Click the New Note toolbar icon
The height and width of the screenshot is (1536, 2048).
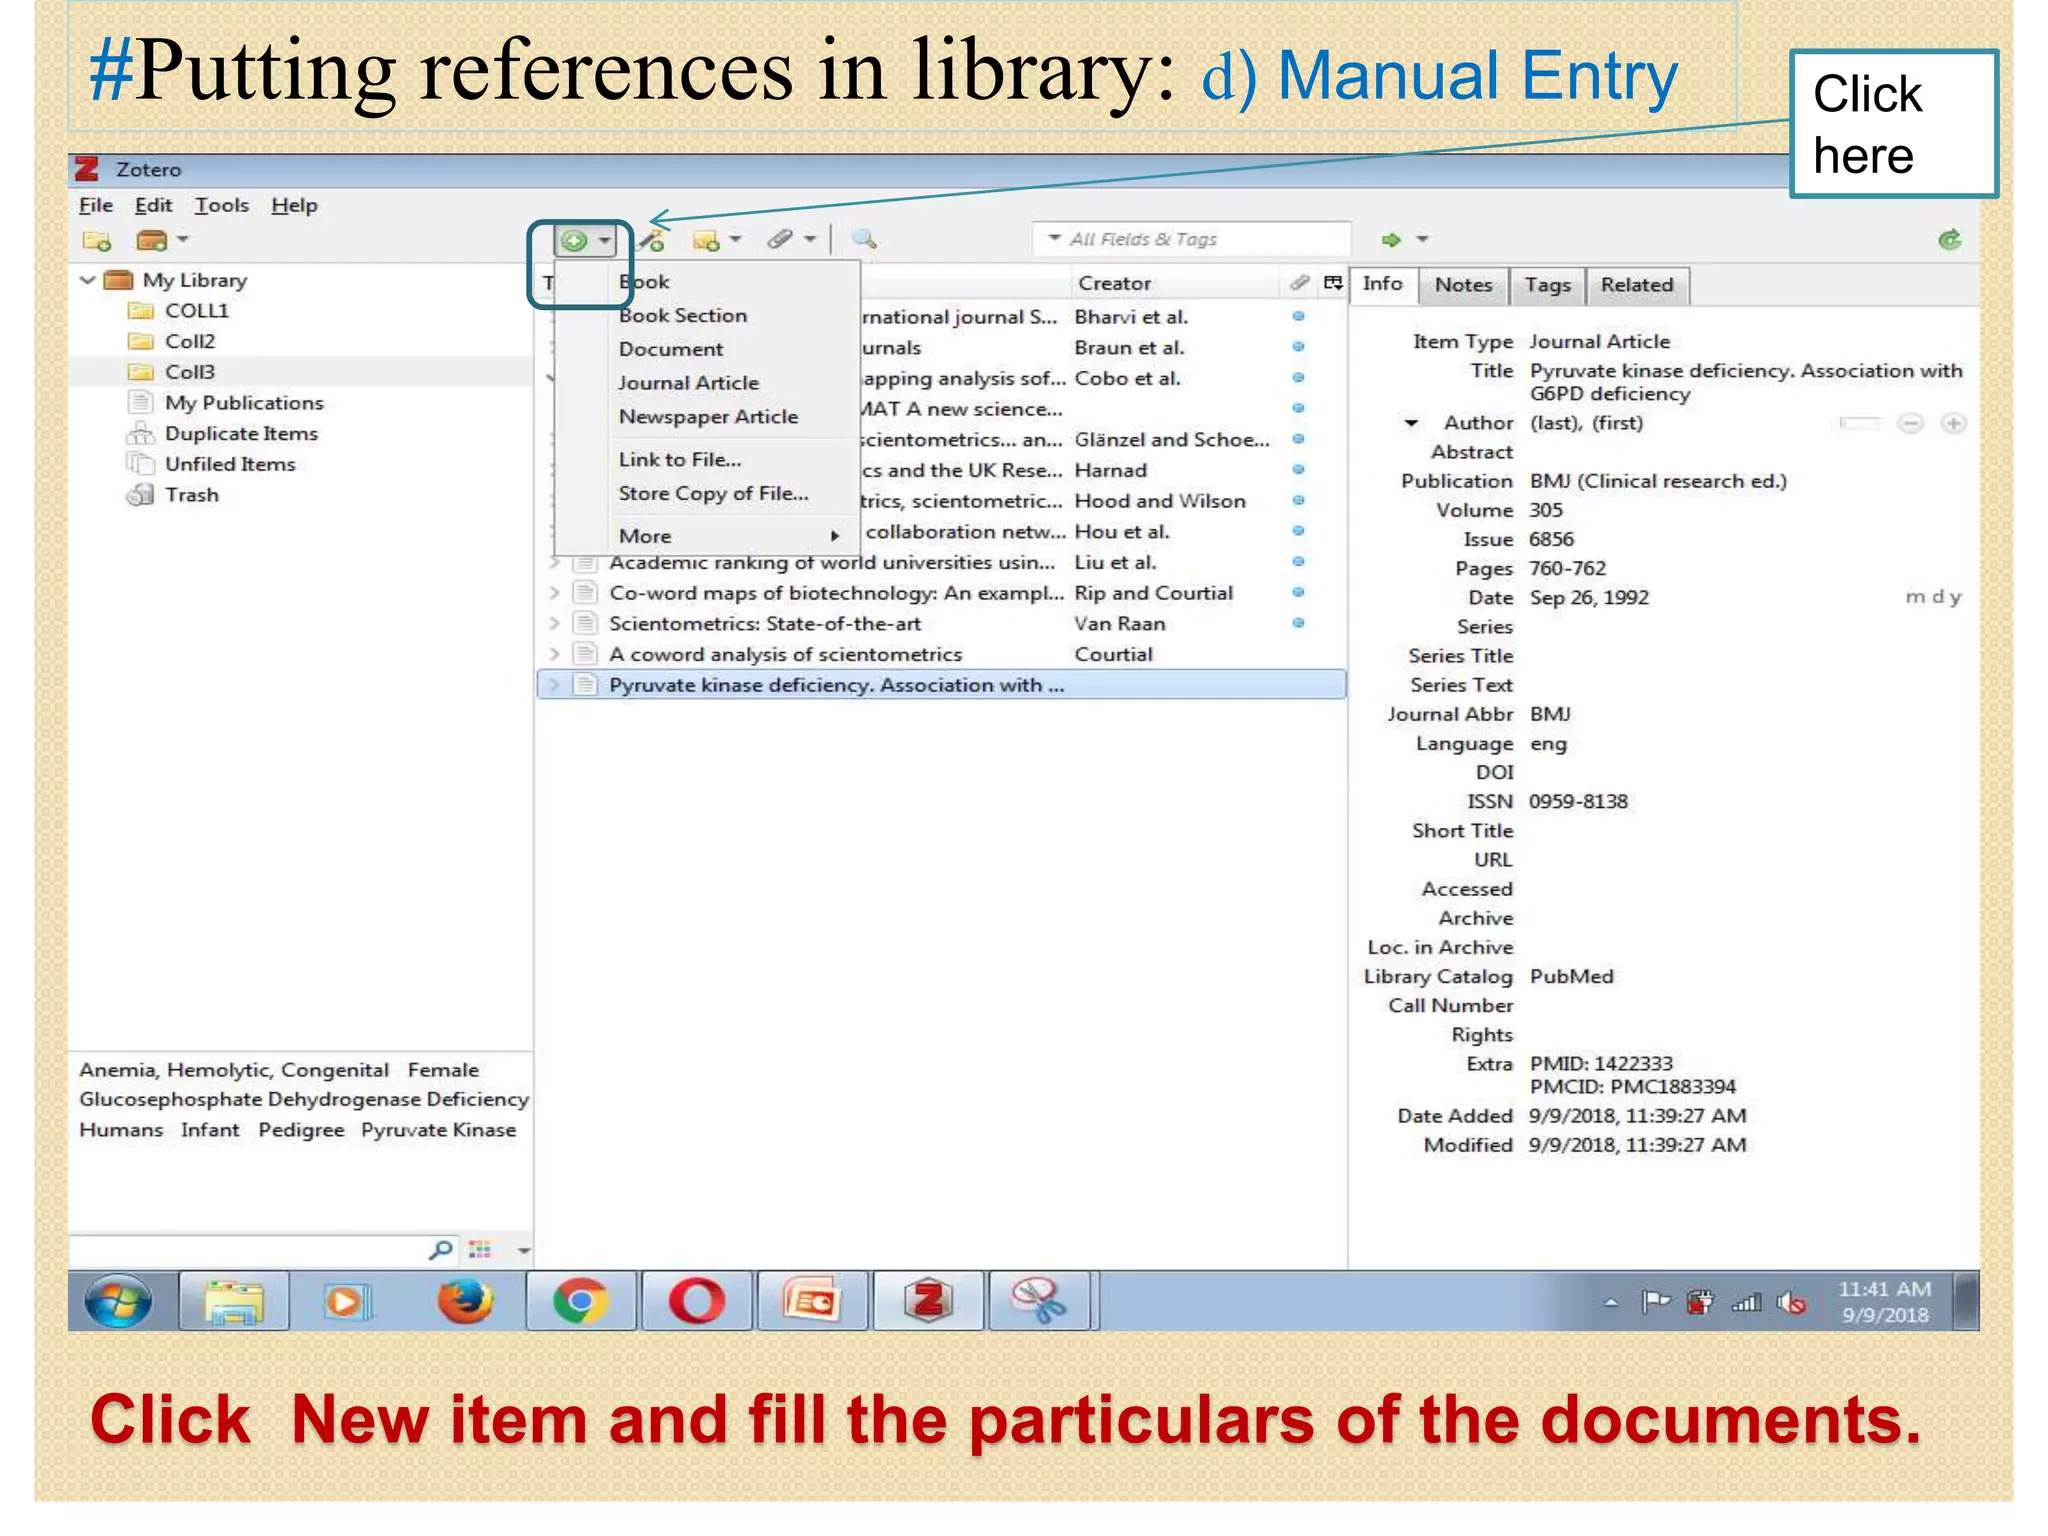pyautogui.click(x=706, y=240)
